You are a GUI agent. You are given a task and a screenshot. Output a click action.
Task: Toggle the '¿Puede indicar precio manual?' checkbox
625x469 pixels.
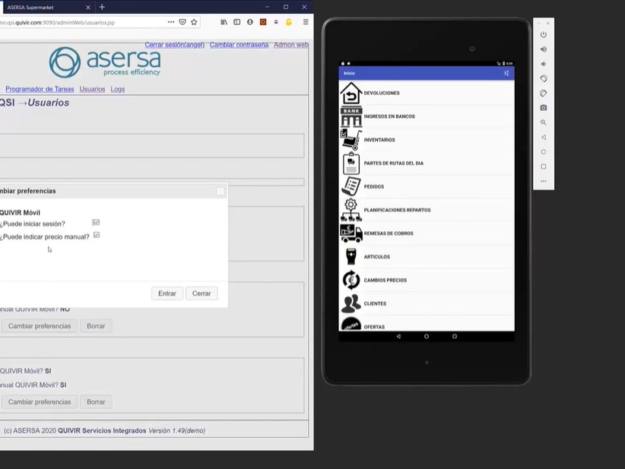pyautogui.click(x=97, y=236)
